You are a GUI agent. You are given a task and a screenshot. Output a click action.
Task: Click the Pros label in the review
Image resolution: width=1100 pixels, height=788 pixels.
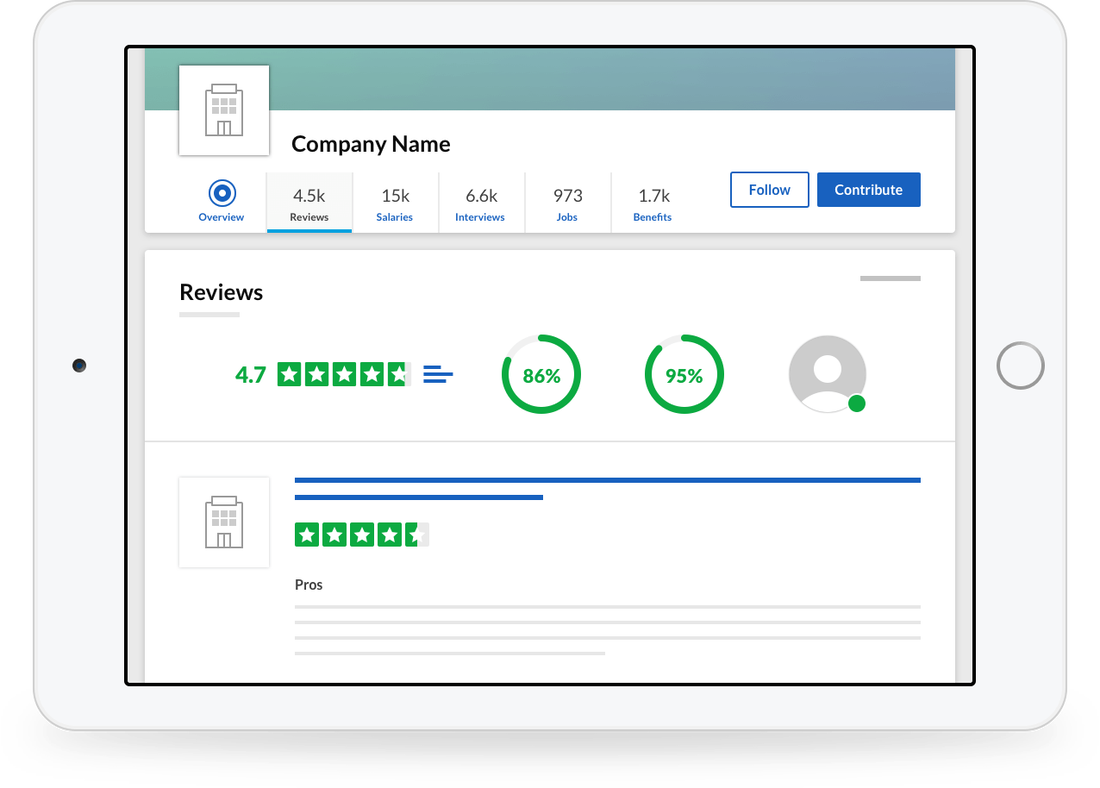309,585
